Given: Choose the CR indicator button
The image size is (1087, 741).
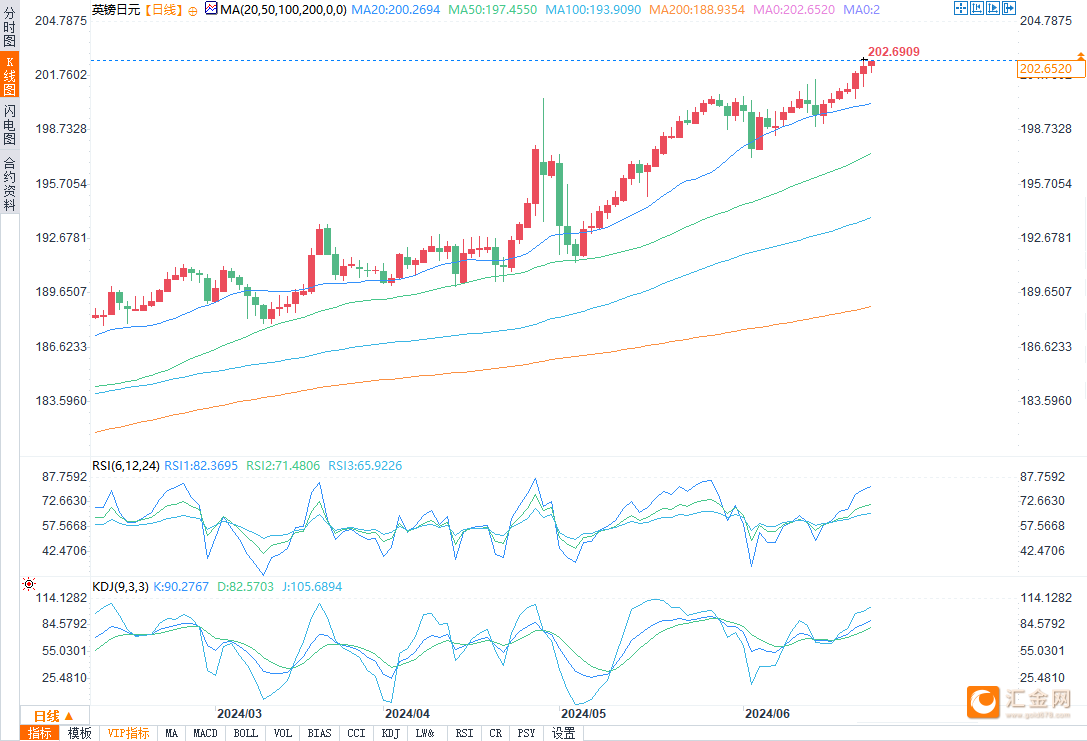Looking at the screenshot, I should pos(495,733).
